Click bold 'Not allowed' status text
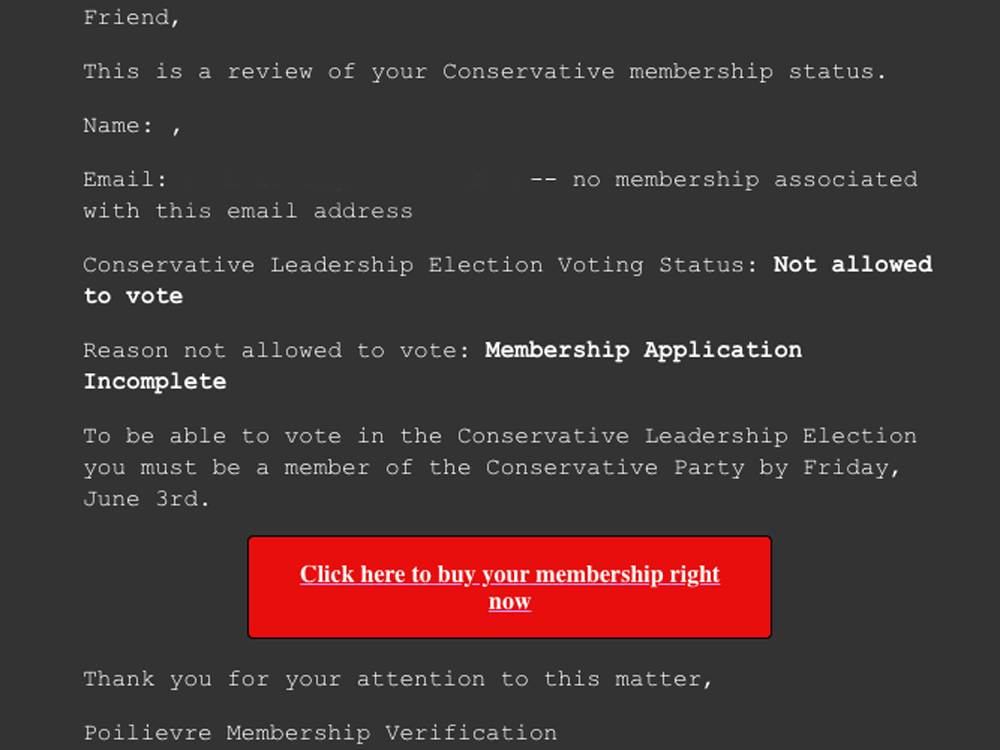 (x=853, y=265)
